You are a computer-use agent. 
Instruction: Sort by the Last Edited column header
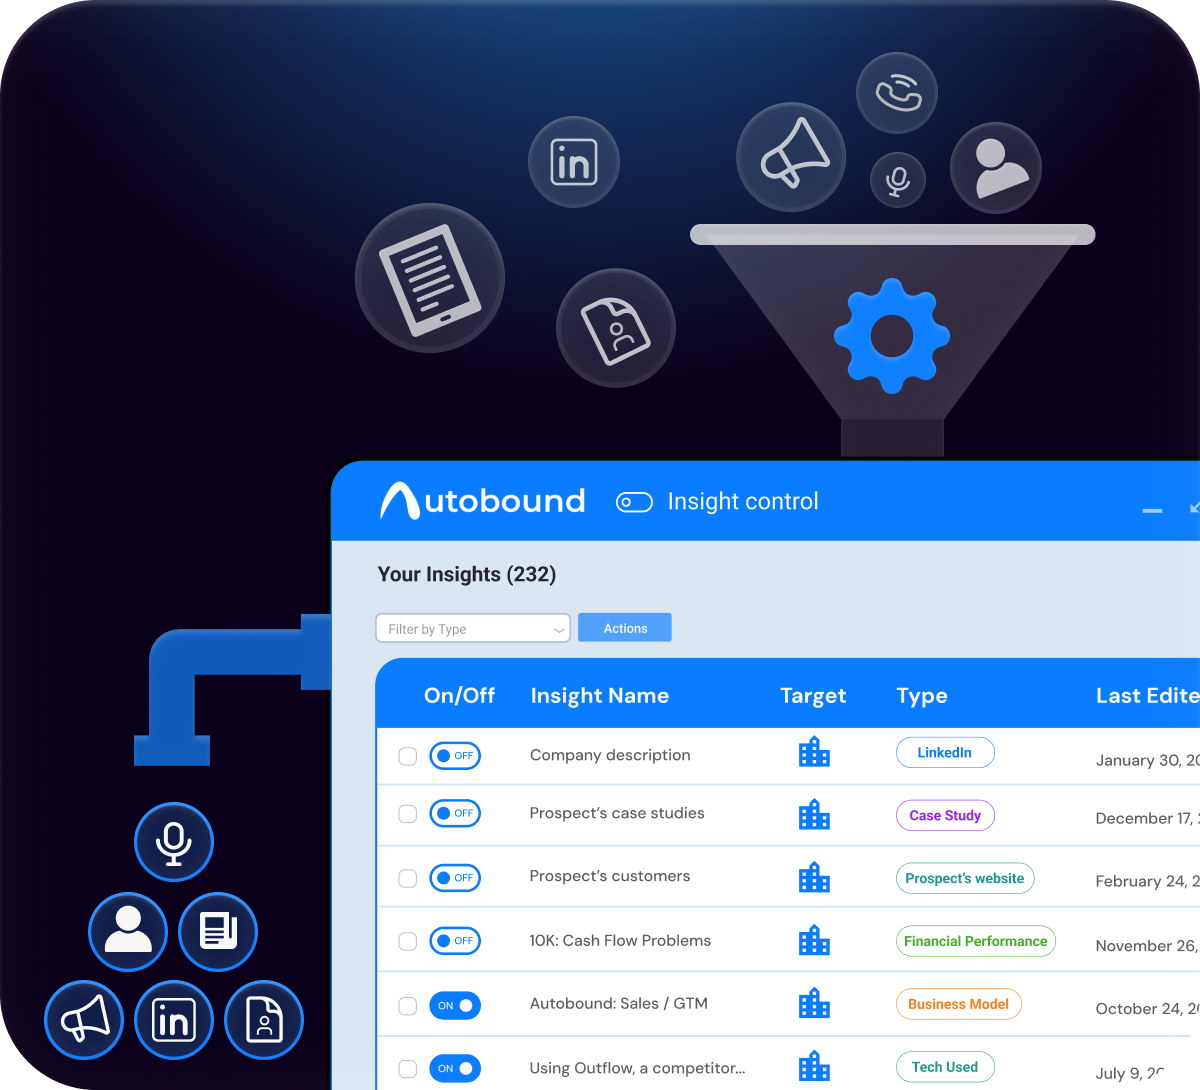point(1148,696)
